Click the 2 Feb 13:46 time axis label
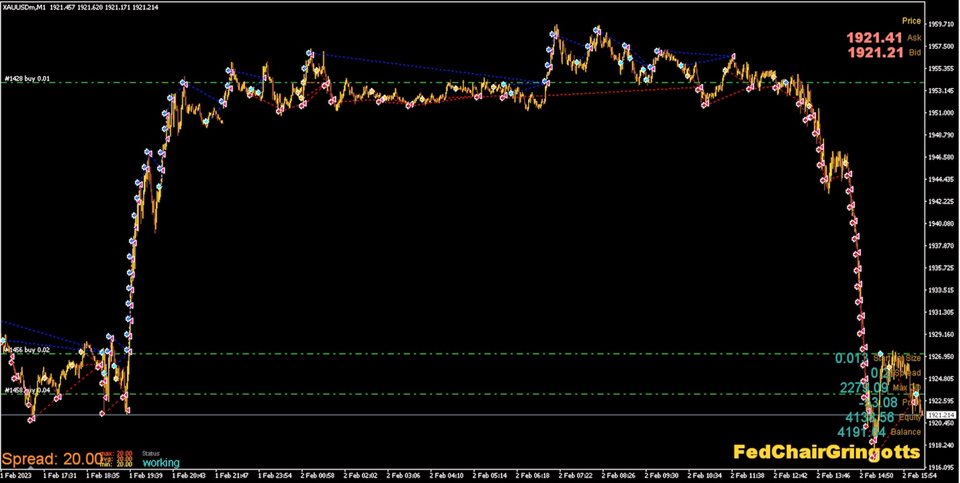960x483 pixels. (834, 475)
